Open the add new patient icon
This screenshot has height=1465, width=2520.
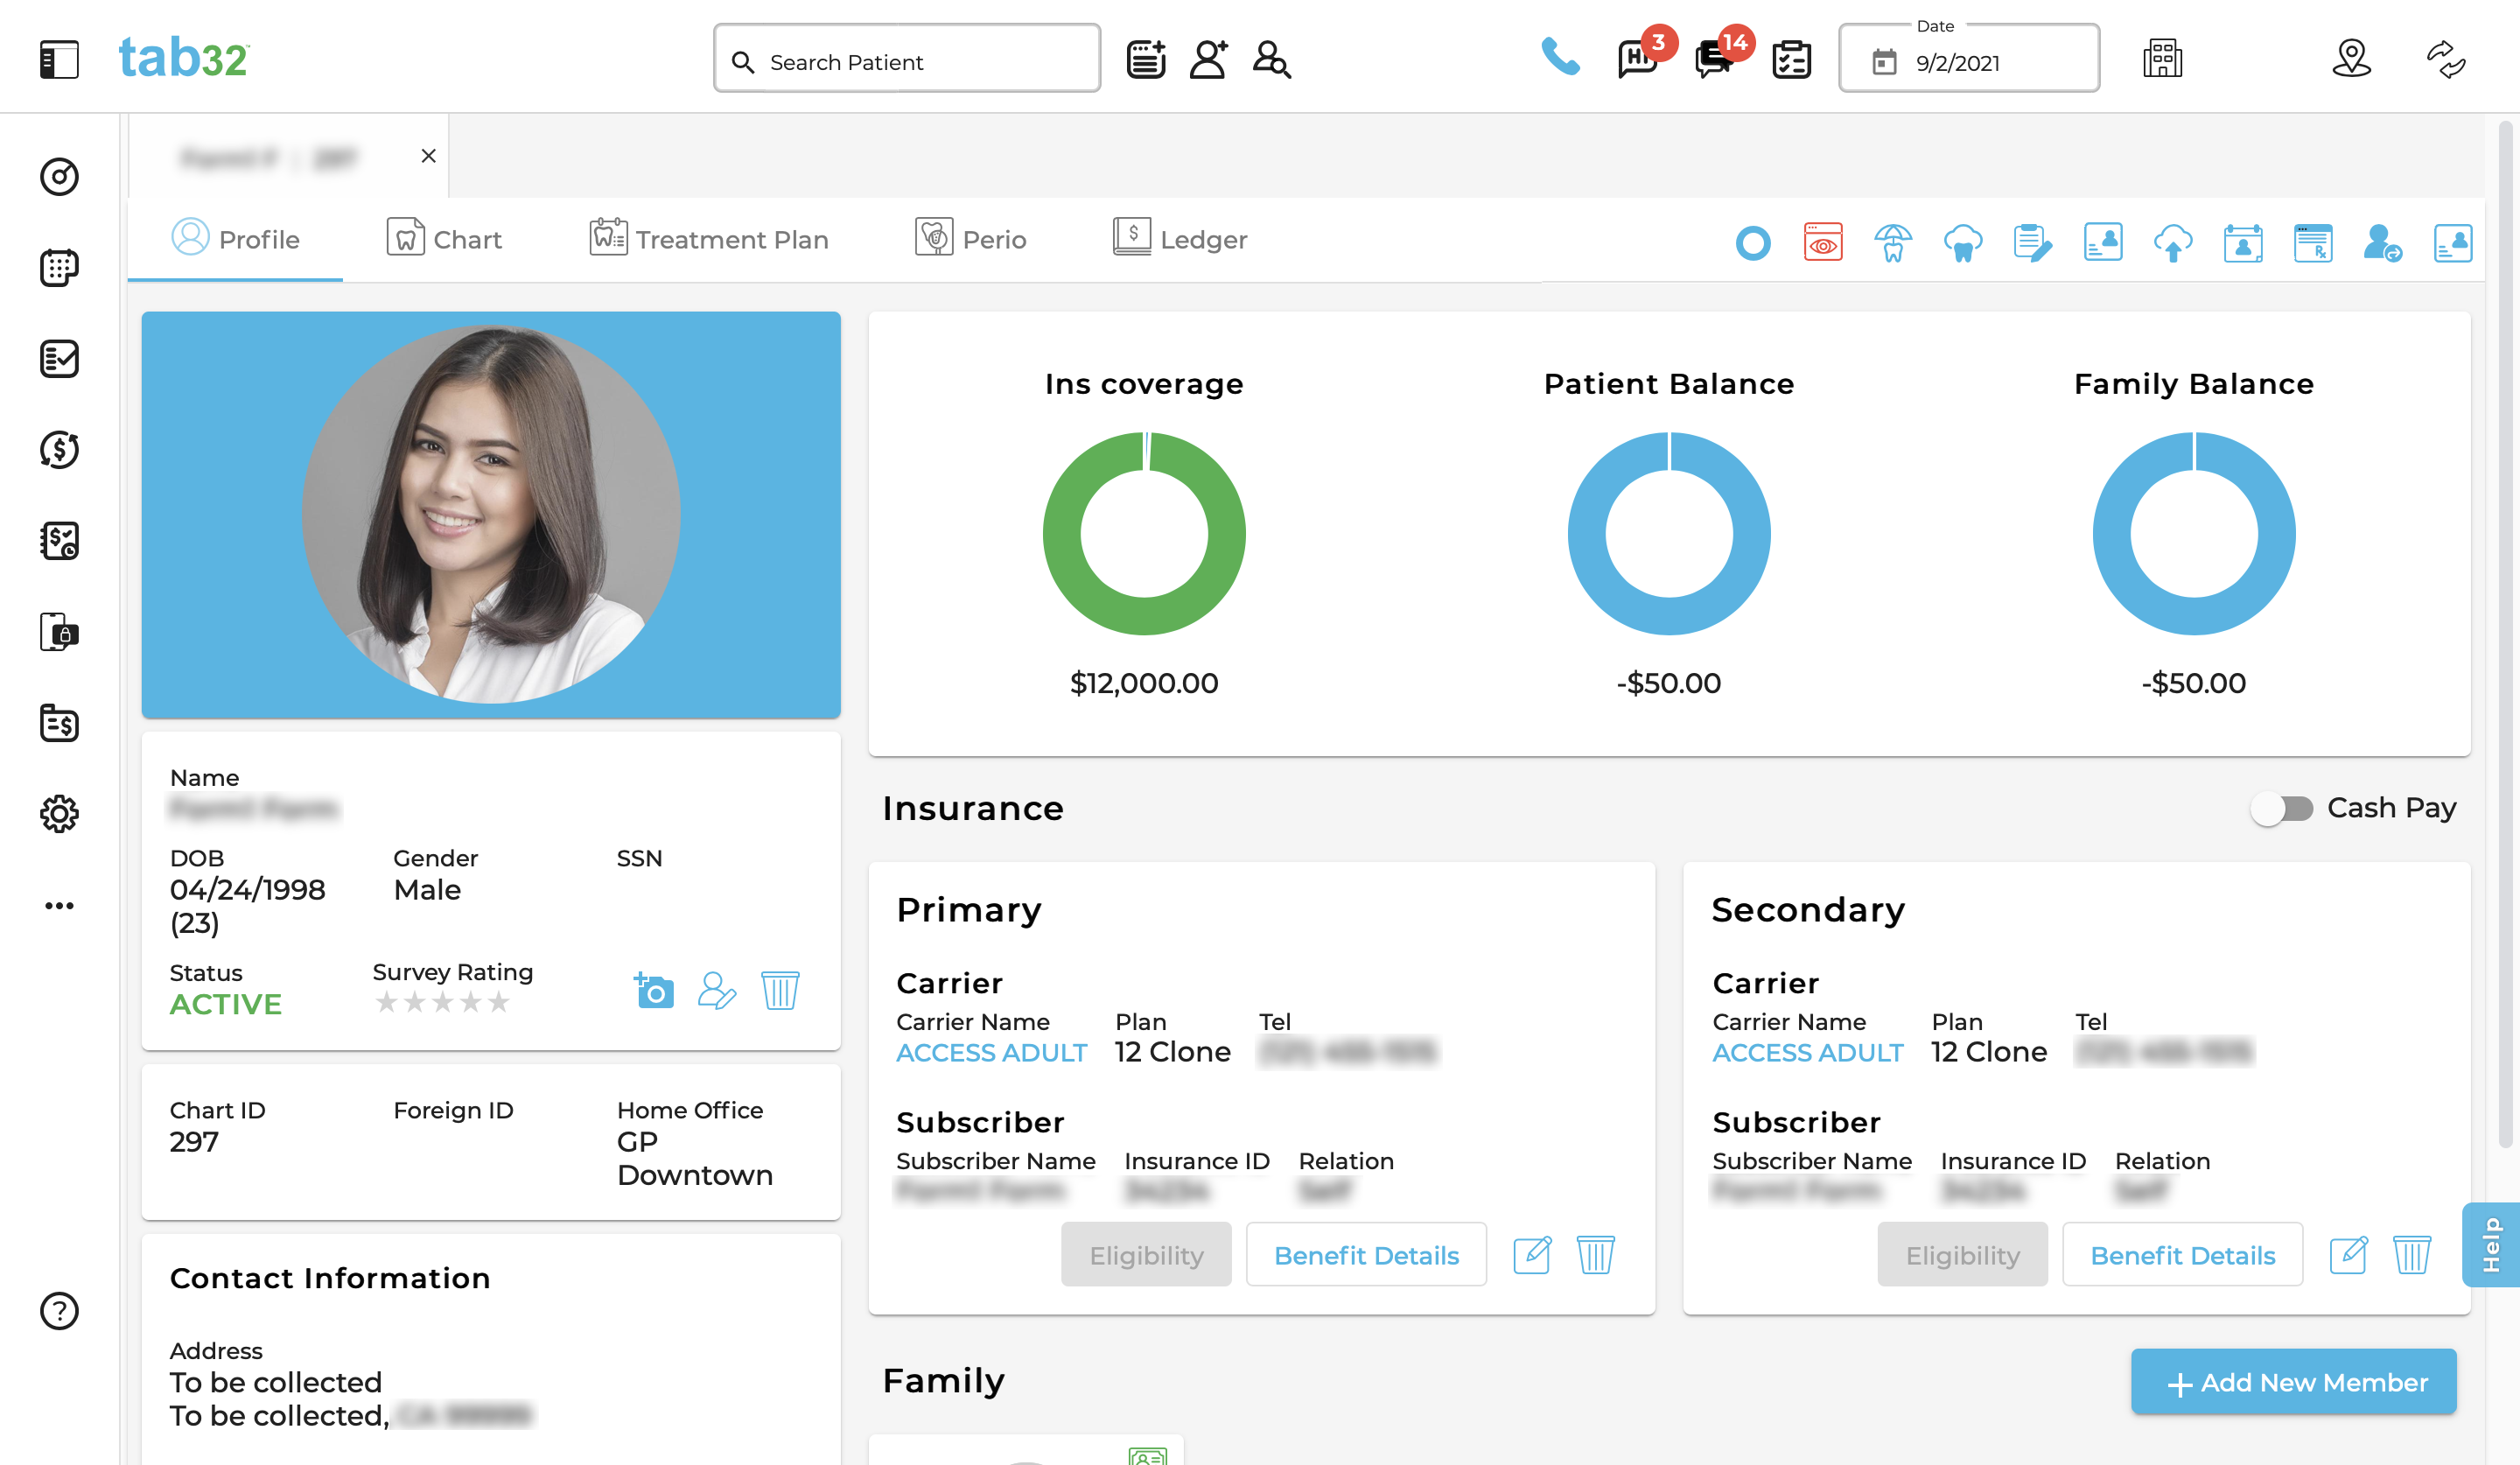click(1208, 60)
